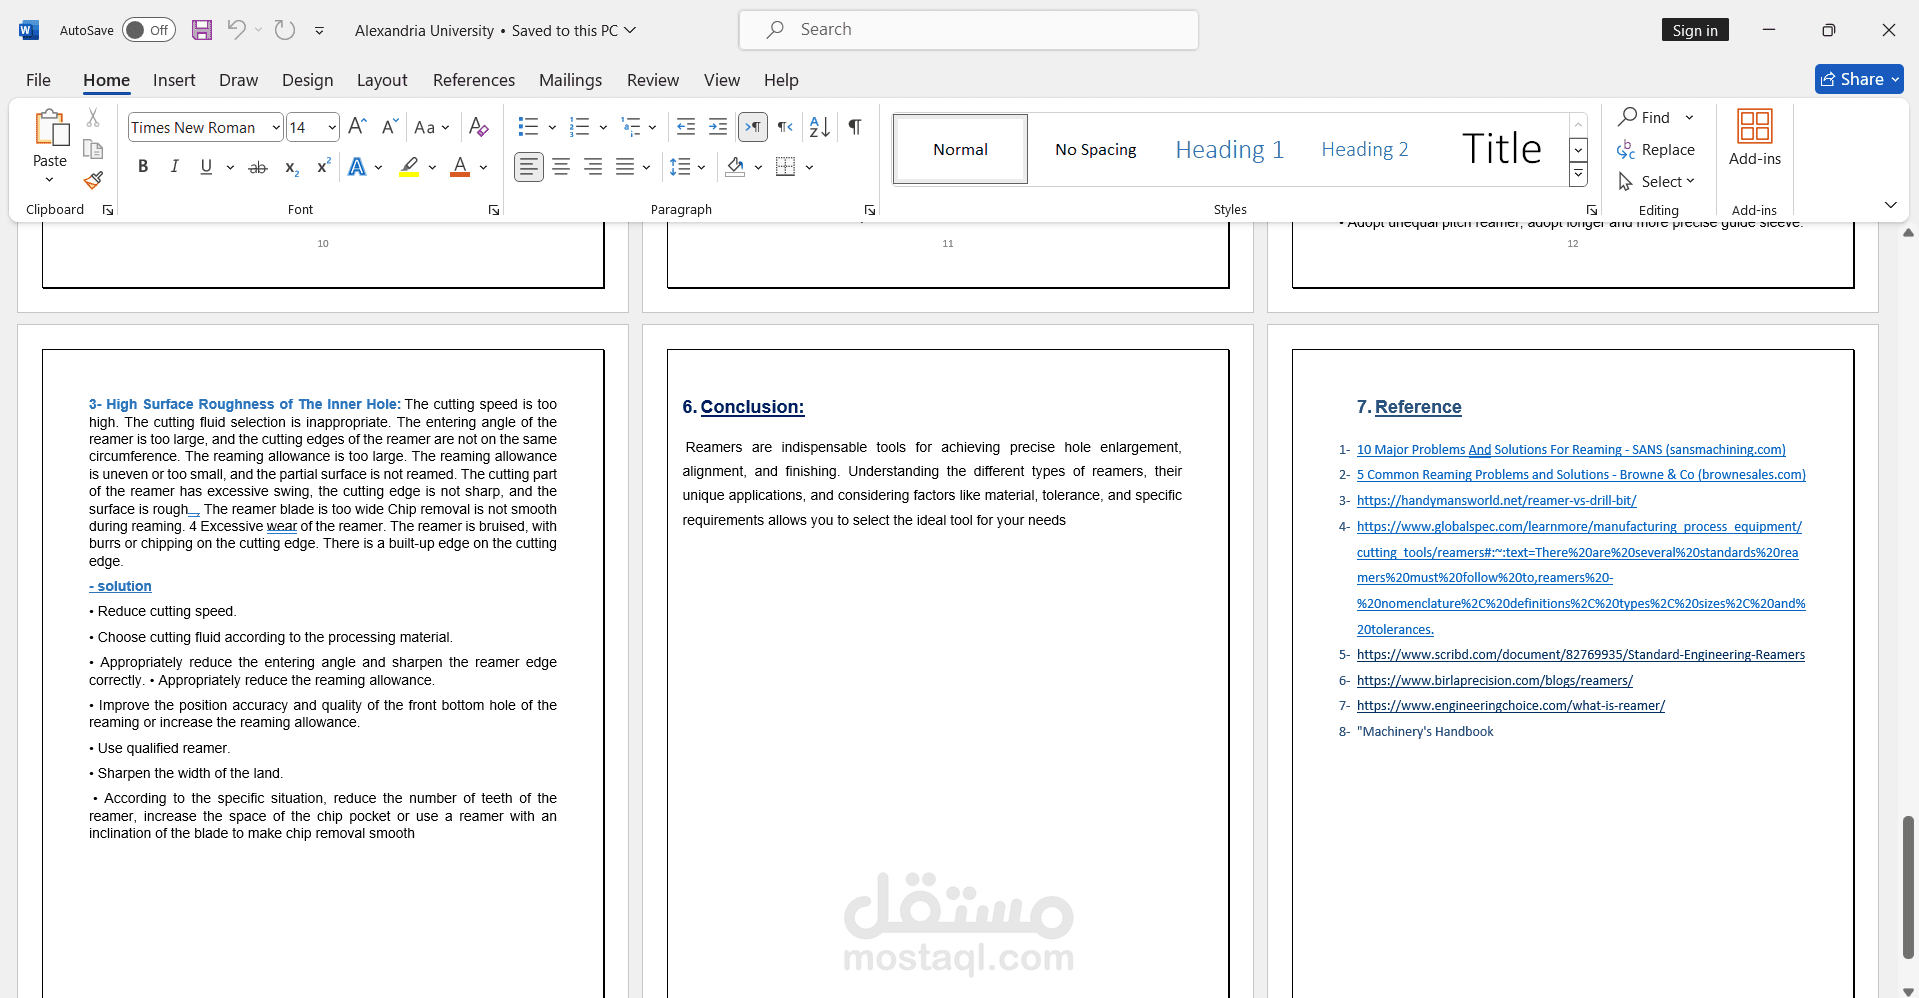Click the Cut scissors icon

coord(93,118)
